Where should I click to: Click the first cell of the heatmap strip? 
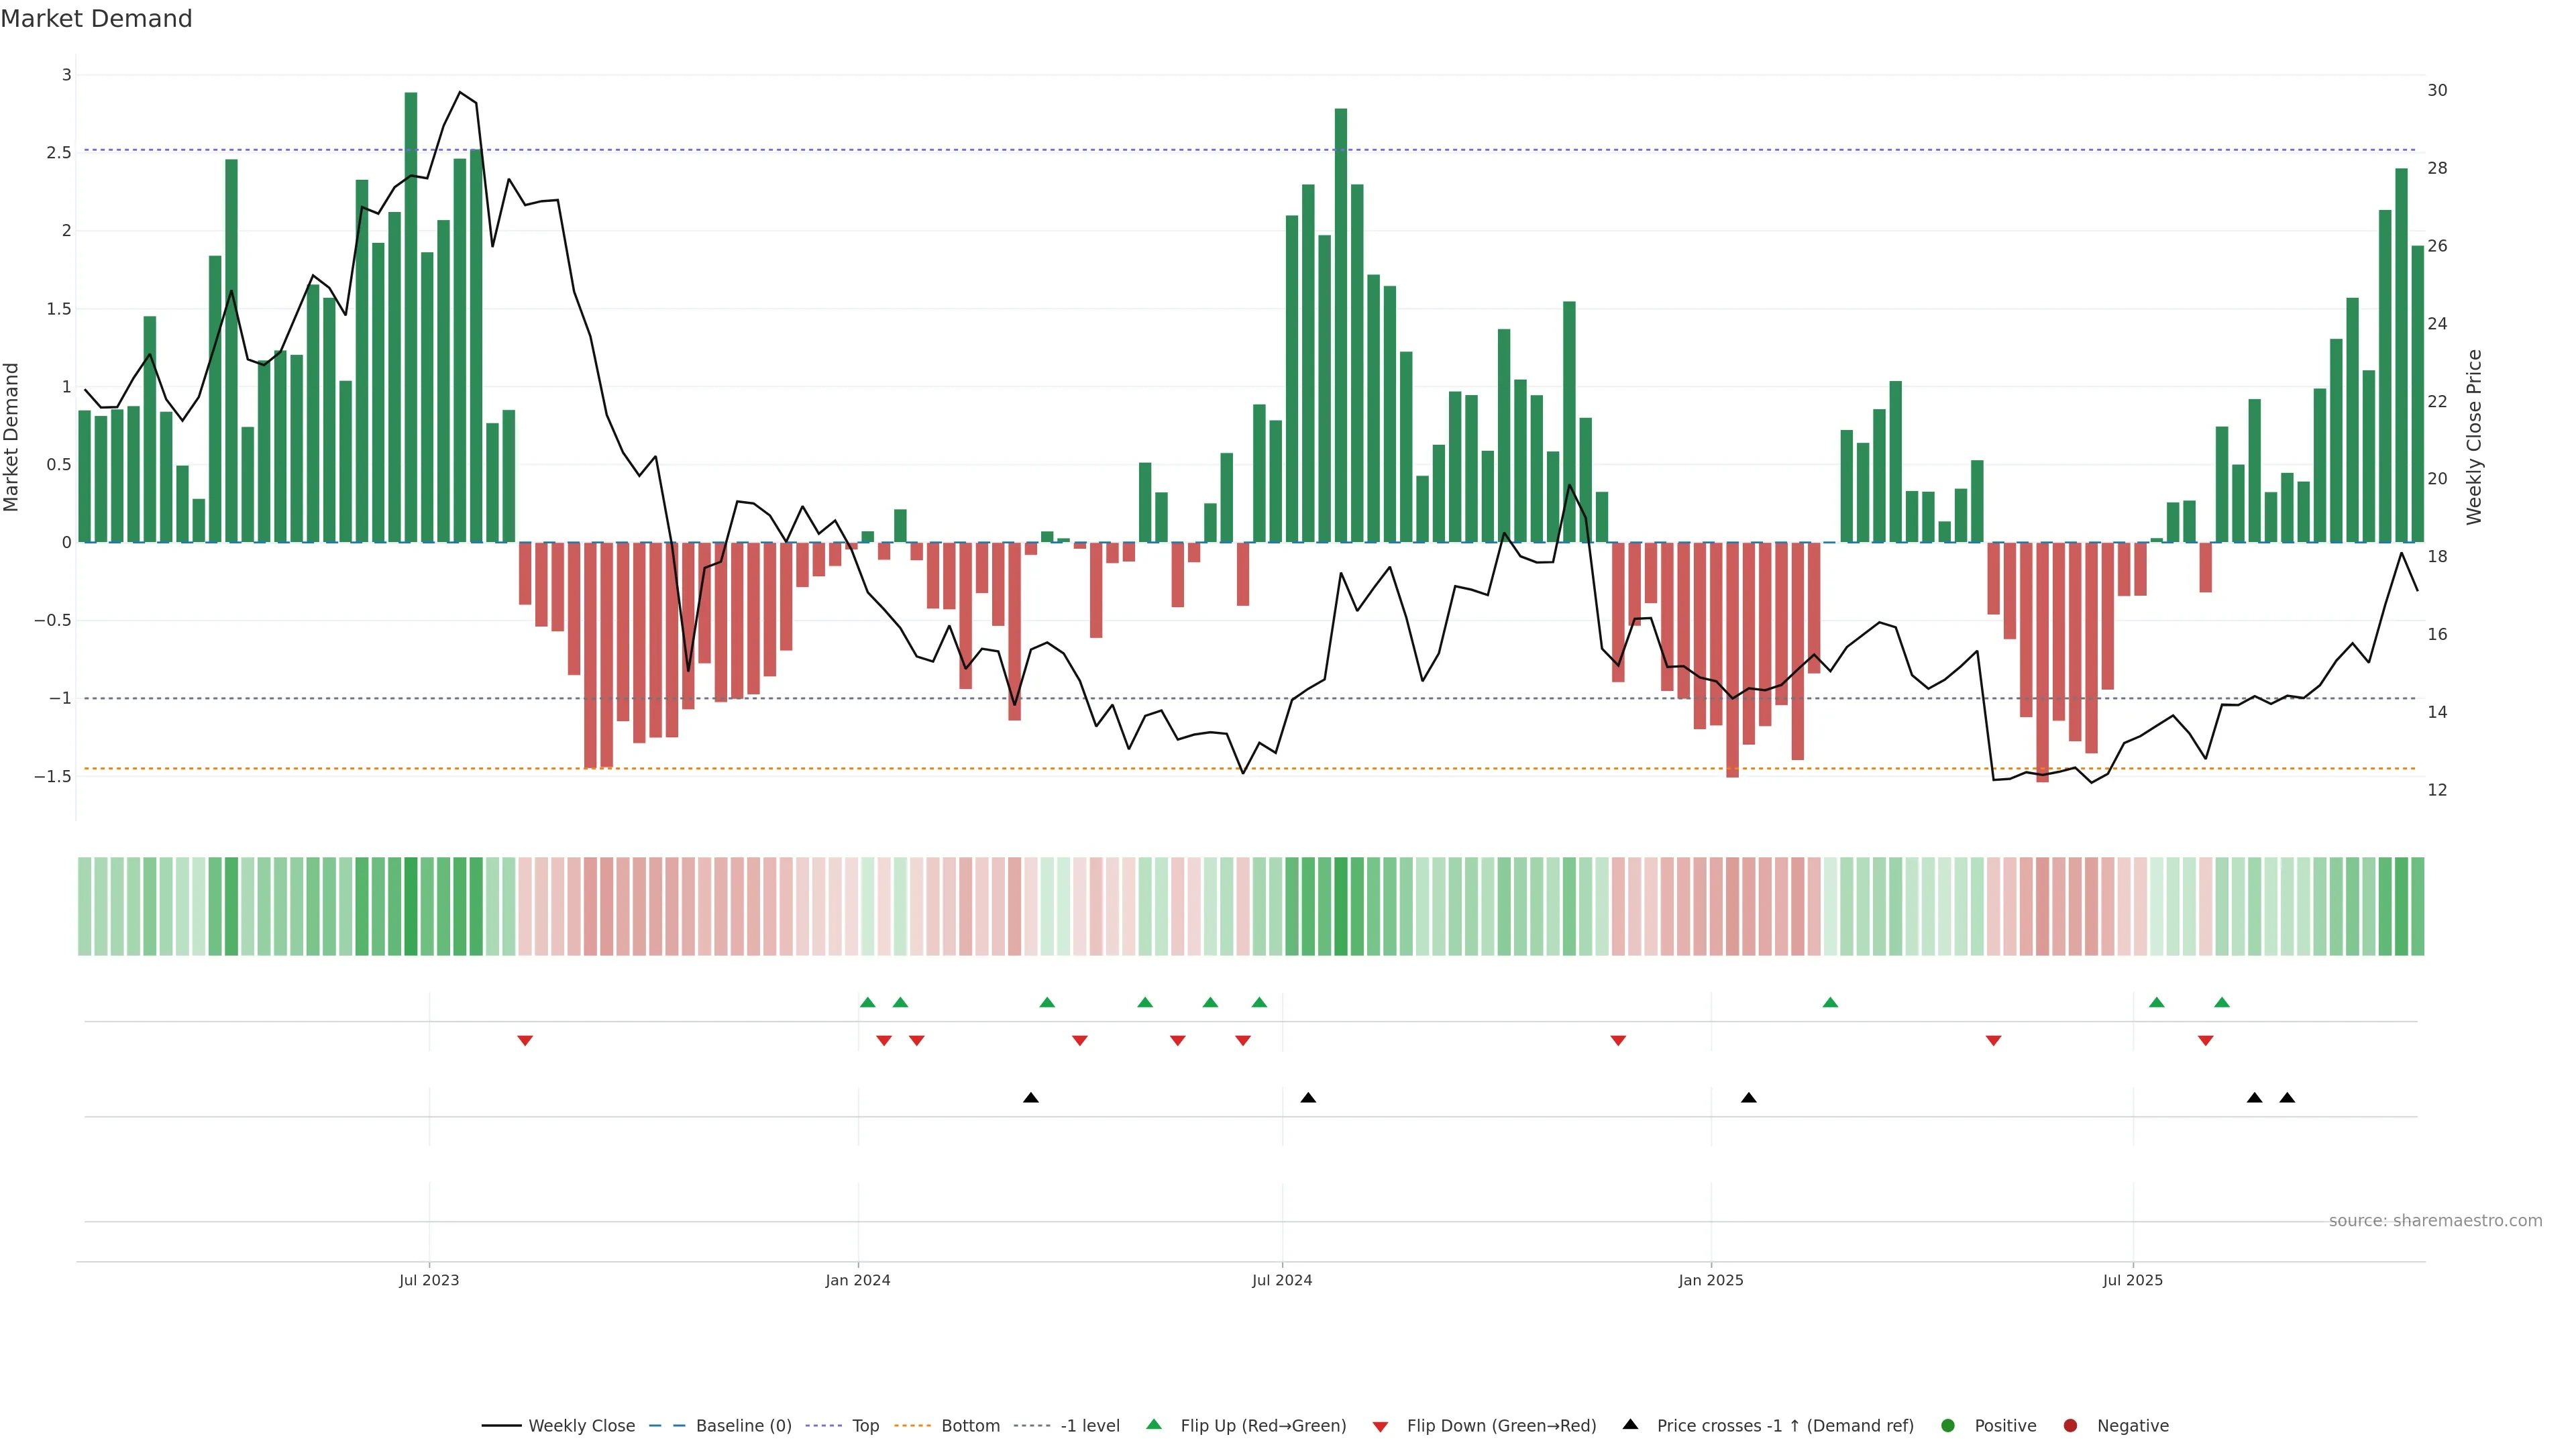85,906
